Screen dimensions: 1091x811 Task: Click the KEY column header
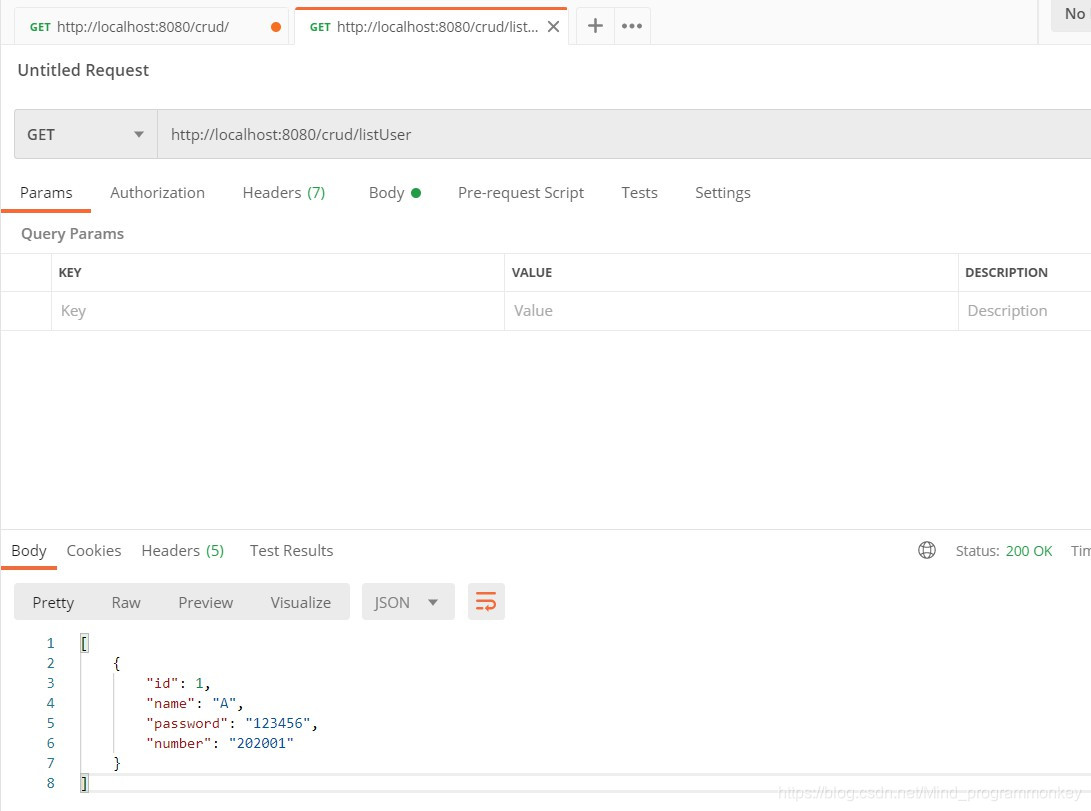70,273
